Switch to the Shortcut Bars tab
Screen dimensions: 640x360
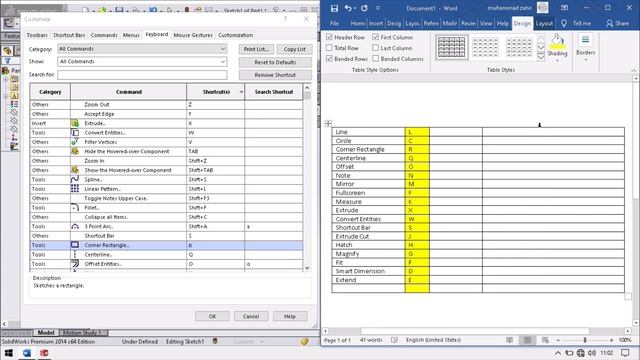(69, 35)
